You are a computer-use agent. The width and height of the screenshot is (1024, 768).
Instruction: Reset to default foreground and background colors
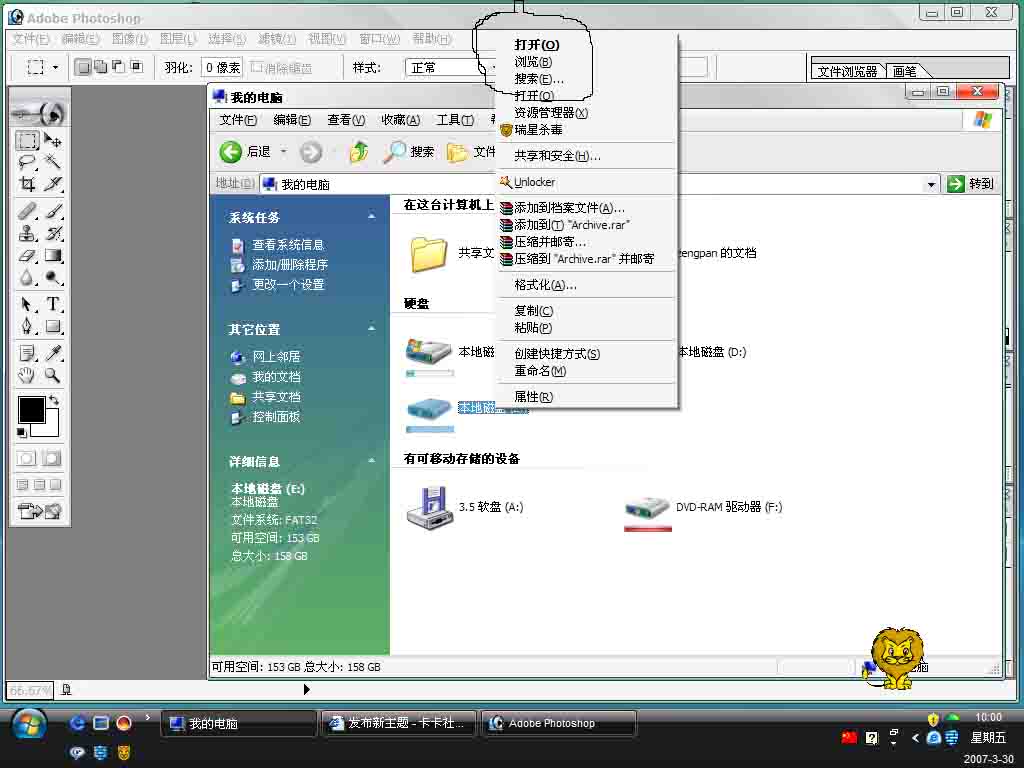21,432
